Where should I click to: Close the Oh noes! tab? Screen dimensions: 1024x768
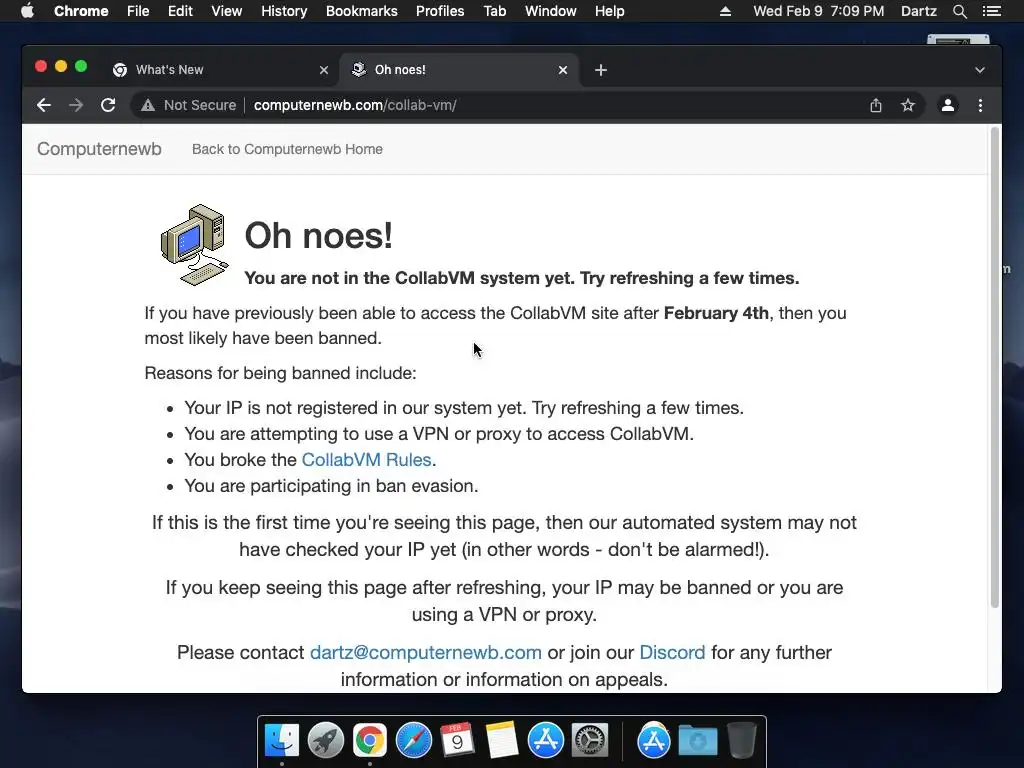click(x=563, y=70)
